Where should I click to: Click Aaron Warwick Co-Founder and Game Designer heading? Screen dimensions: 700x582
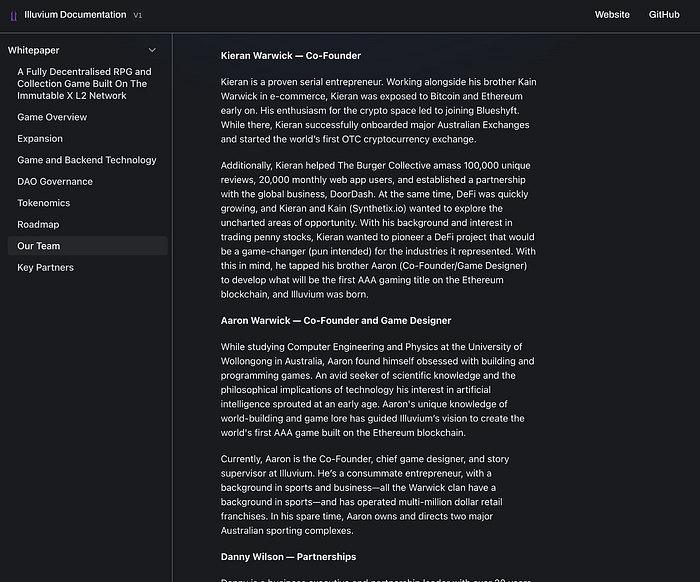(336, 320)
